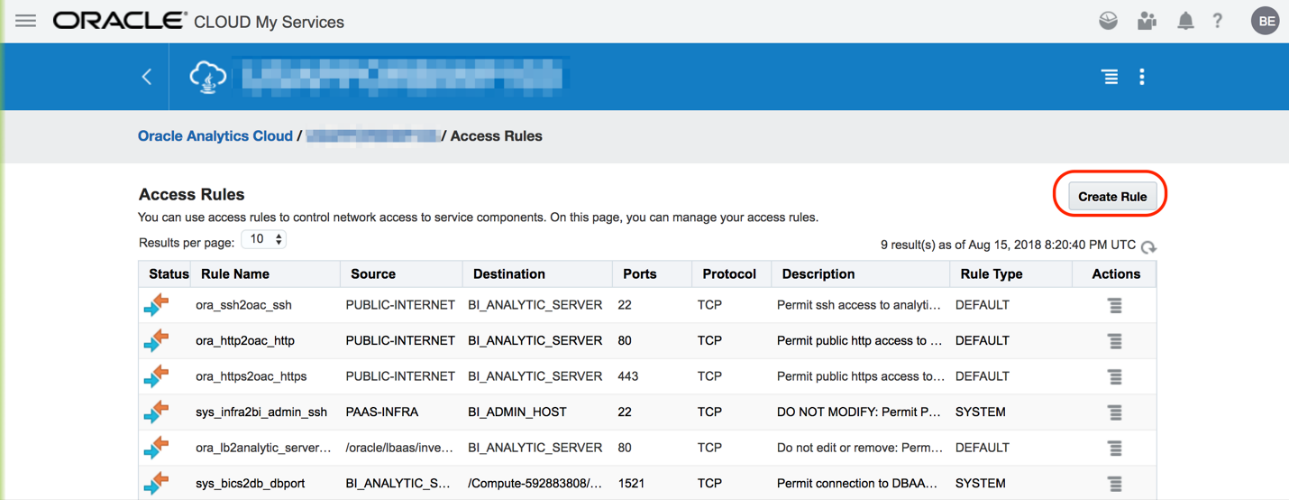Screen dimensions: 1289x500
Task: Open the vertical three-dot menu in banner
Action: (1142, 77)
